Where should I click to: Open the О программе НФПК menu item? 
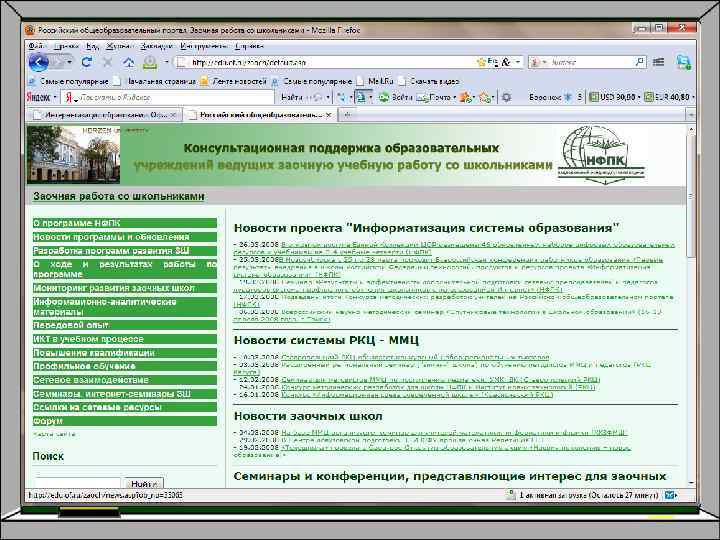[124, 223]
